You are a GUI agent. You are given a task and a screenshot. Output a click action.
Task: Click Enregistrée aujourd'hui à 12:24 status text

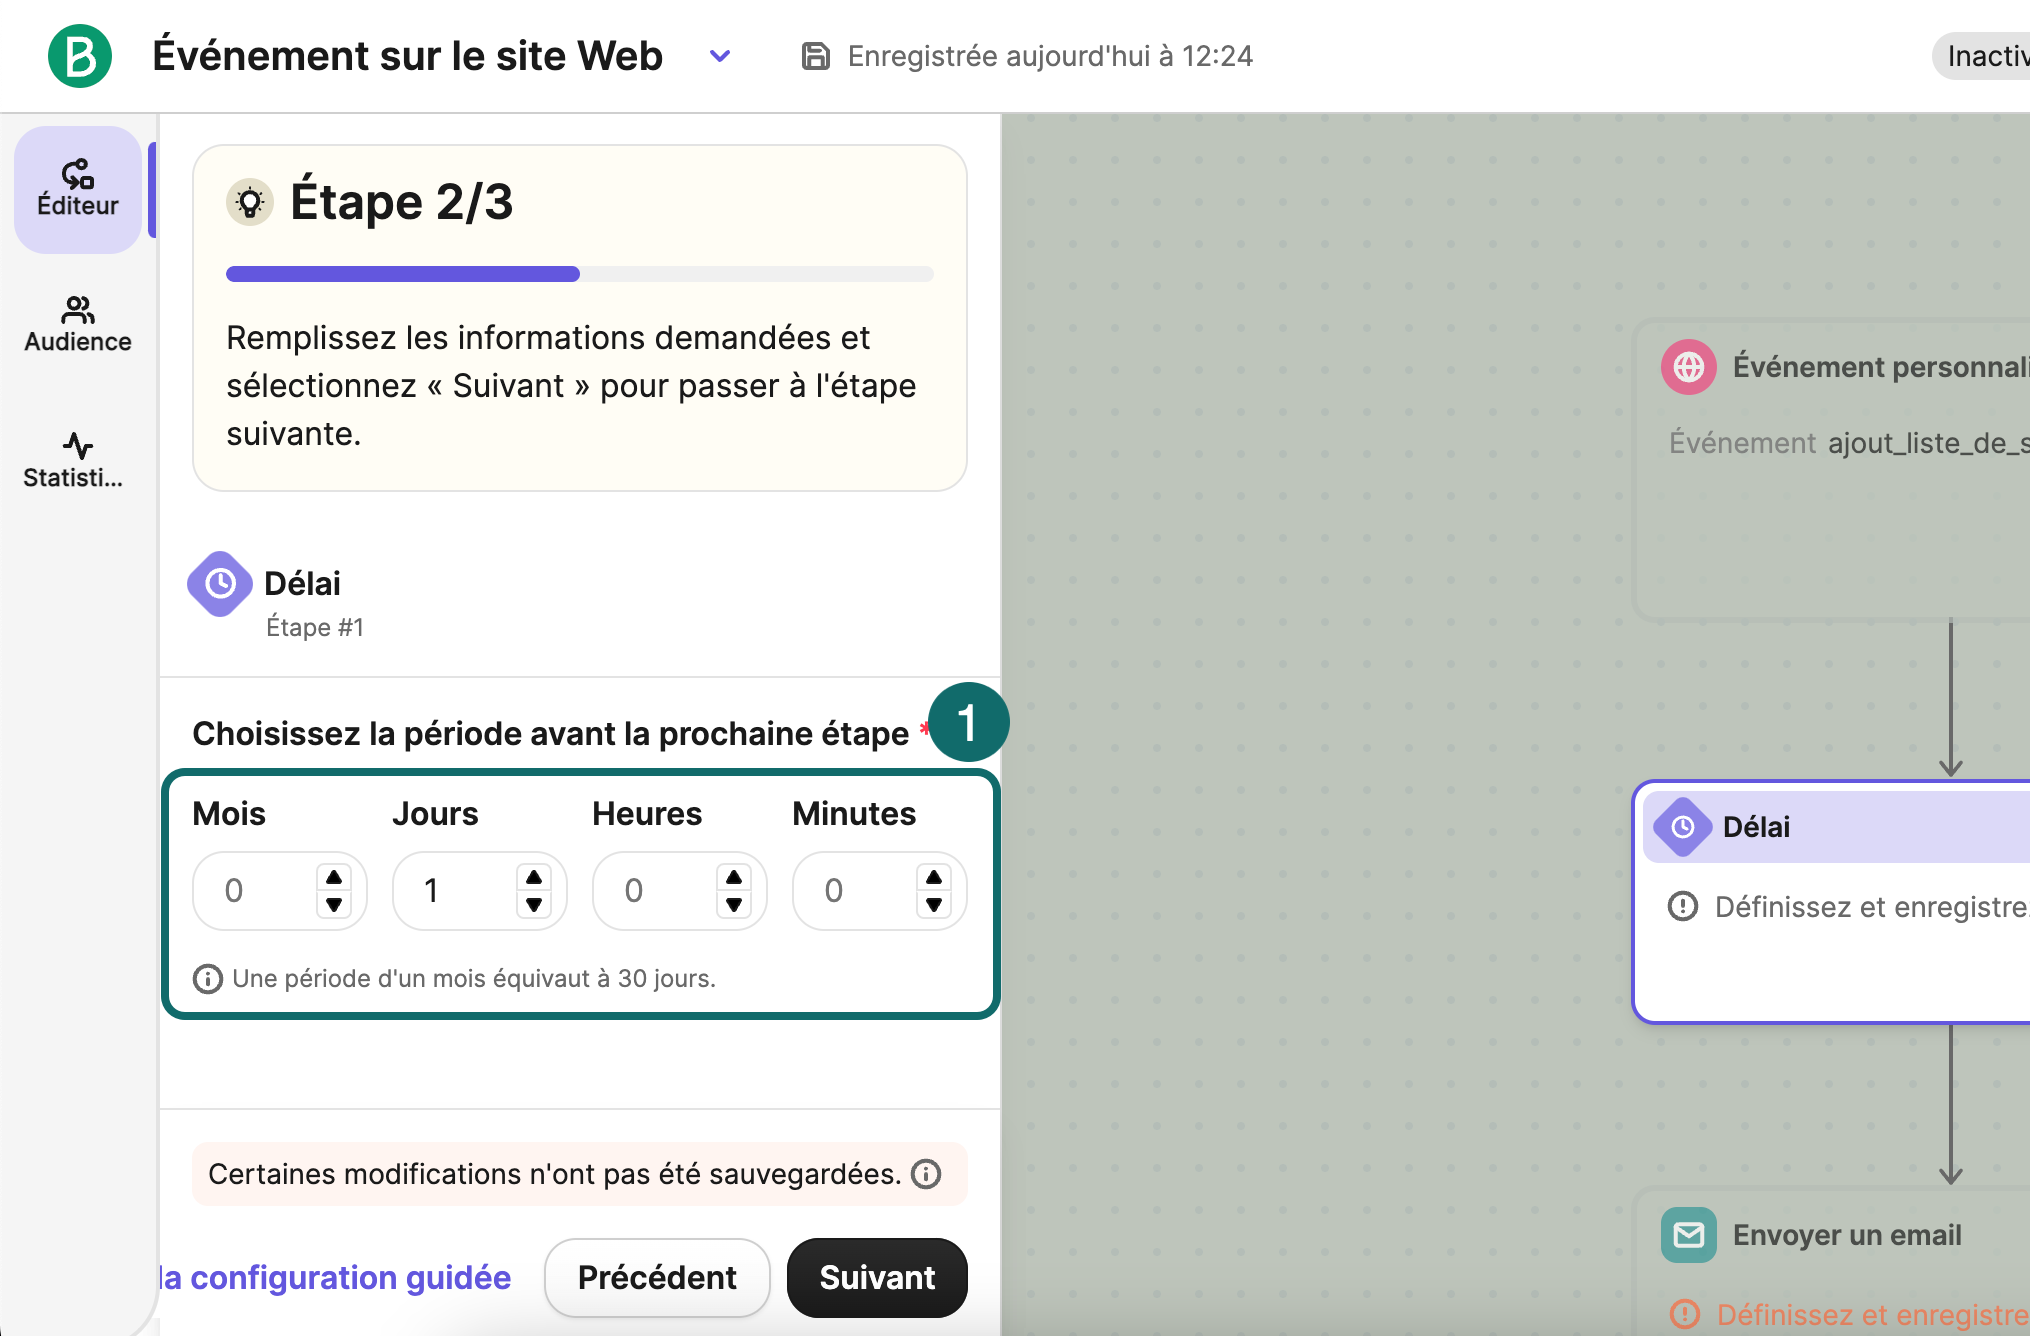click(1050, 56)
